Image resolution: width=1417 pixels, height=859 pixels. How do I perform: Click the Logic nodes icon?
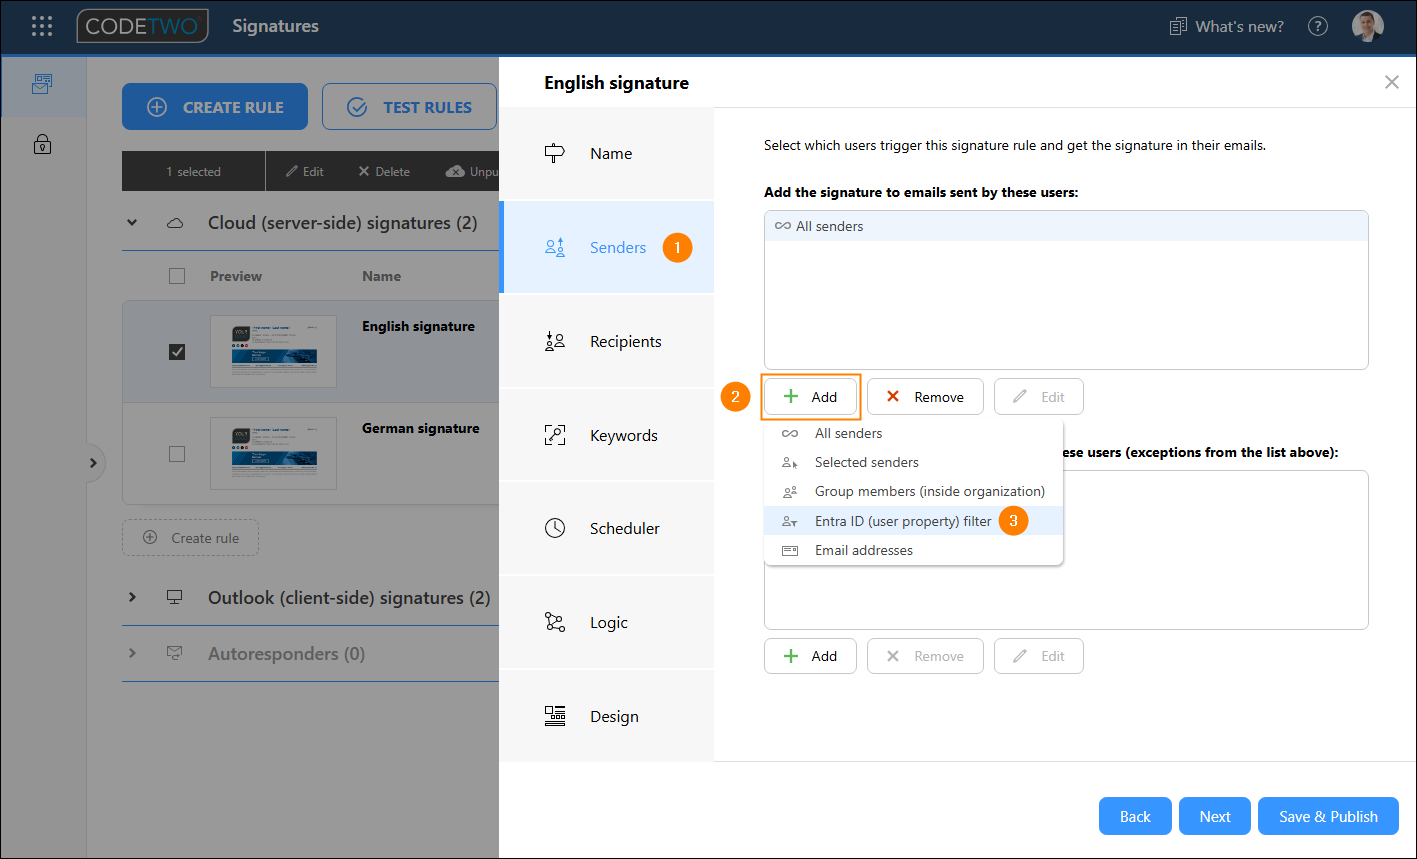(x=555, y=622)
